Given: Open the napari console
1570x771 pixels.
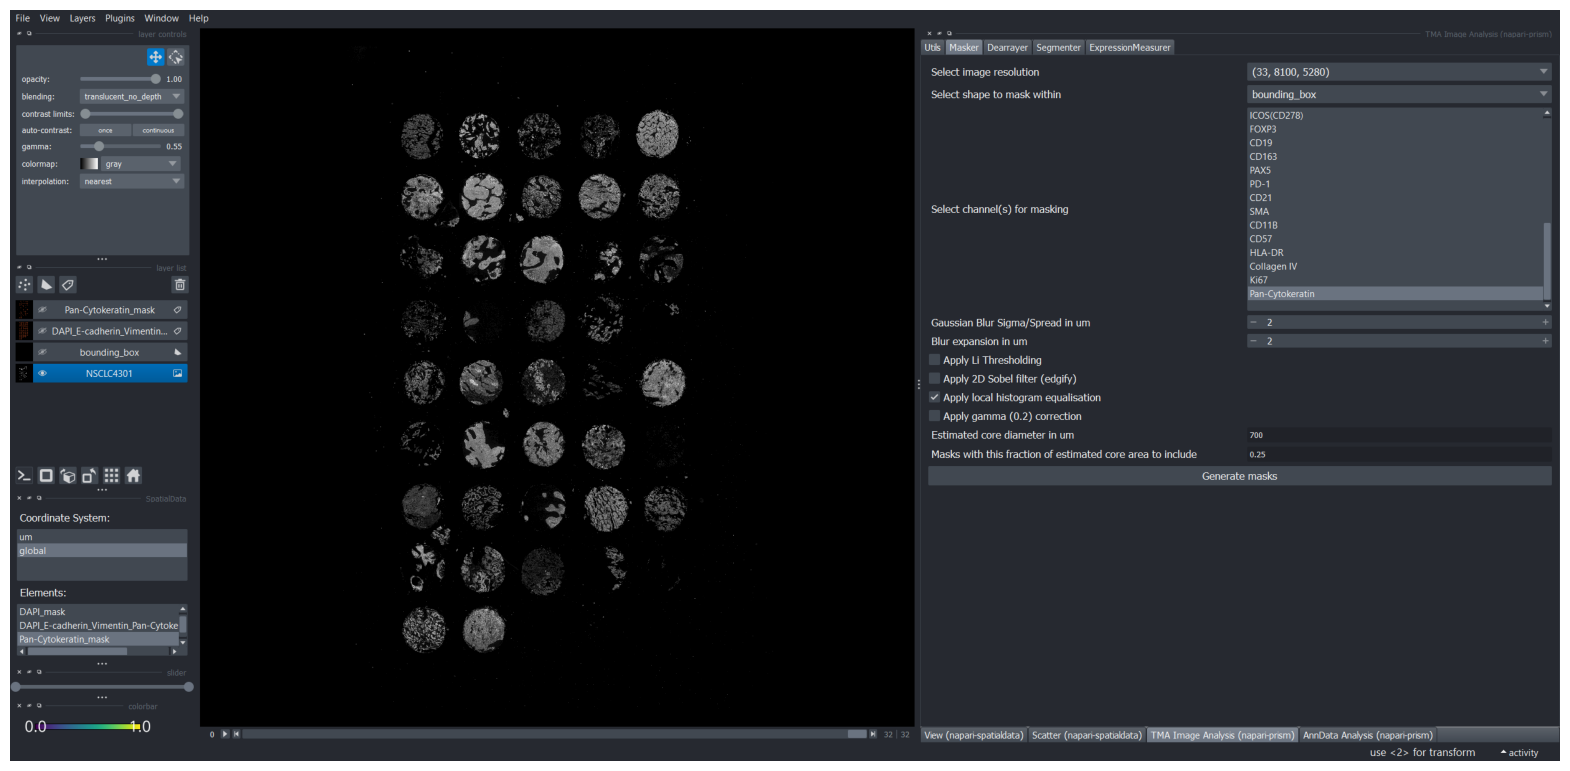Looking at the screenshot, I should [x=24, y=476].
